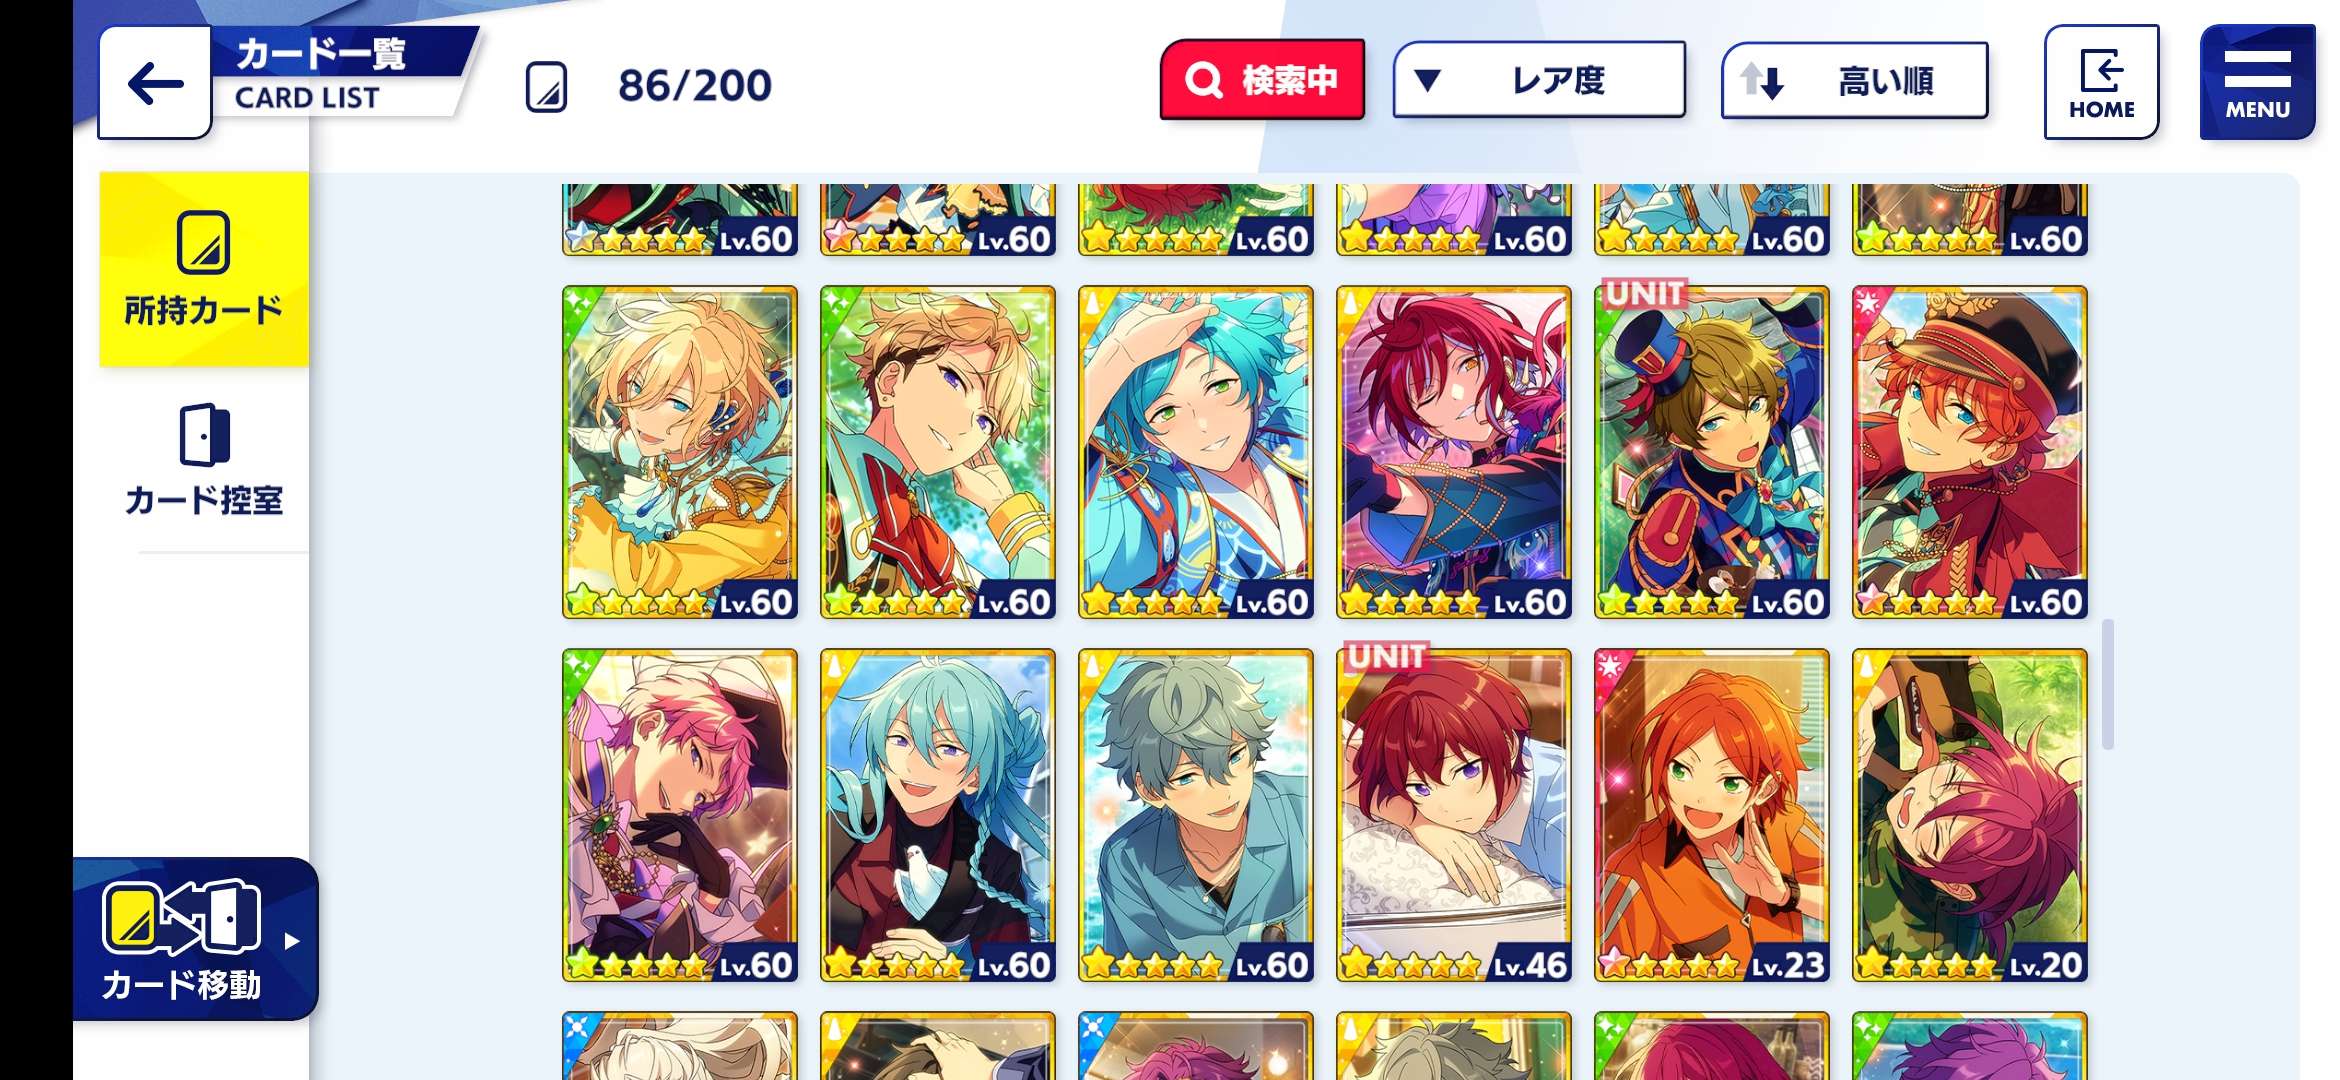Image resolution: width=2340 pixels, height=1080 pixels.
Task: Expand the レア度 sort dropdown
Action: click(1539, 80)
